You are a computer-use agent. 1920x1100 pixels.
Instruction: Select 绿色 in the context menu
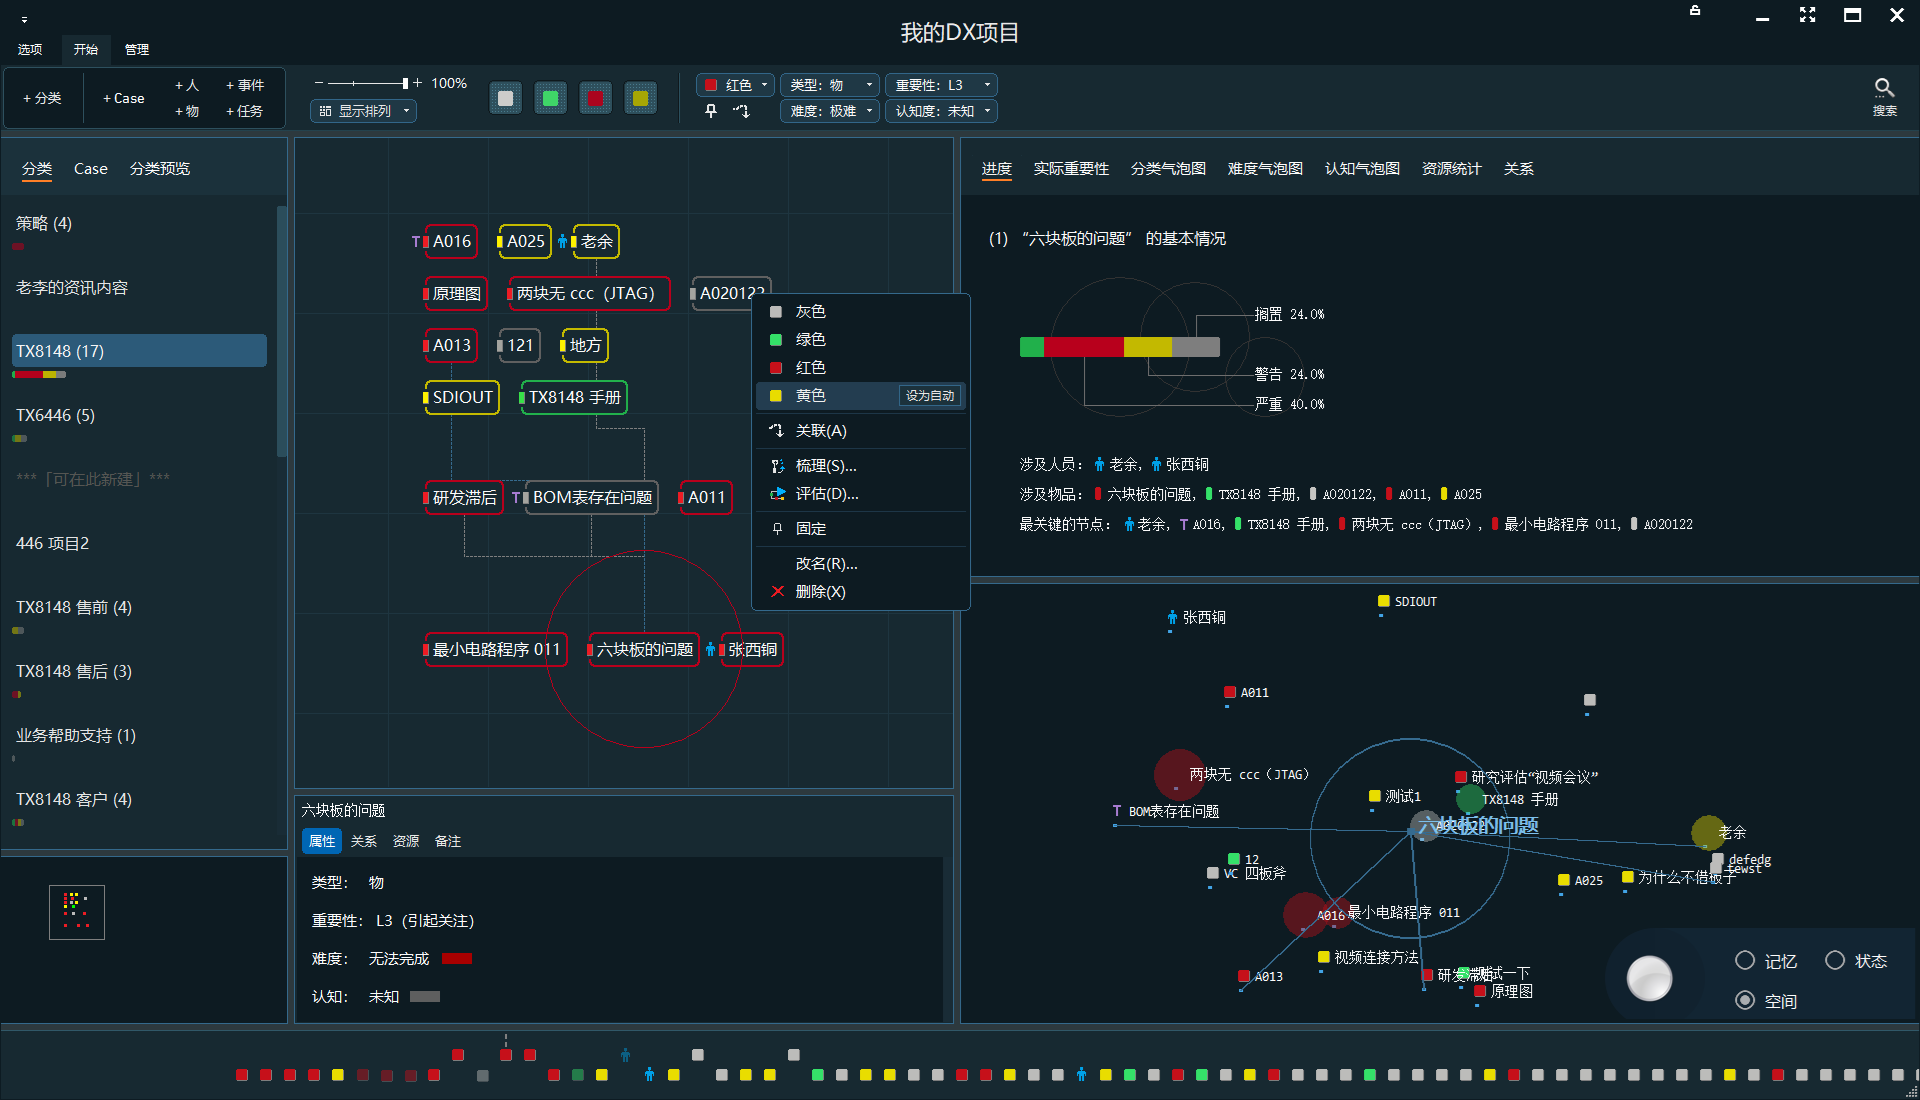tap(860, 340)
